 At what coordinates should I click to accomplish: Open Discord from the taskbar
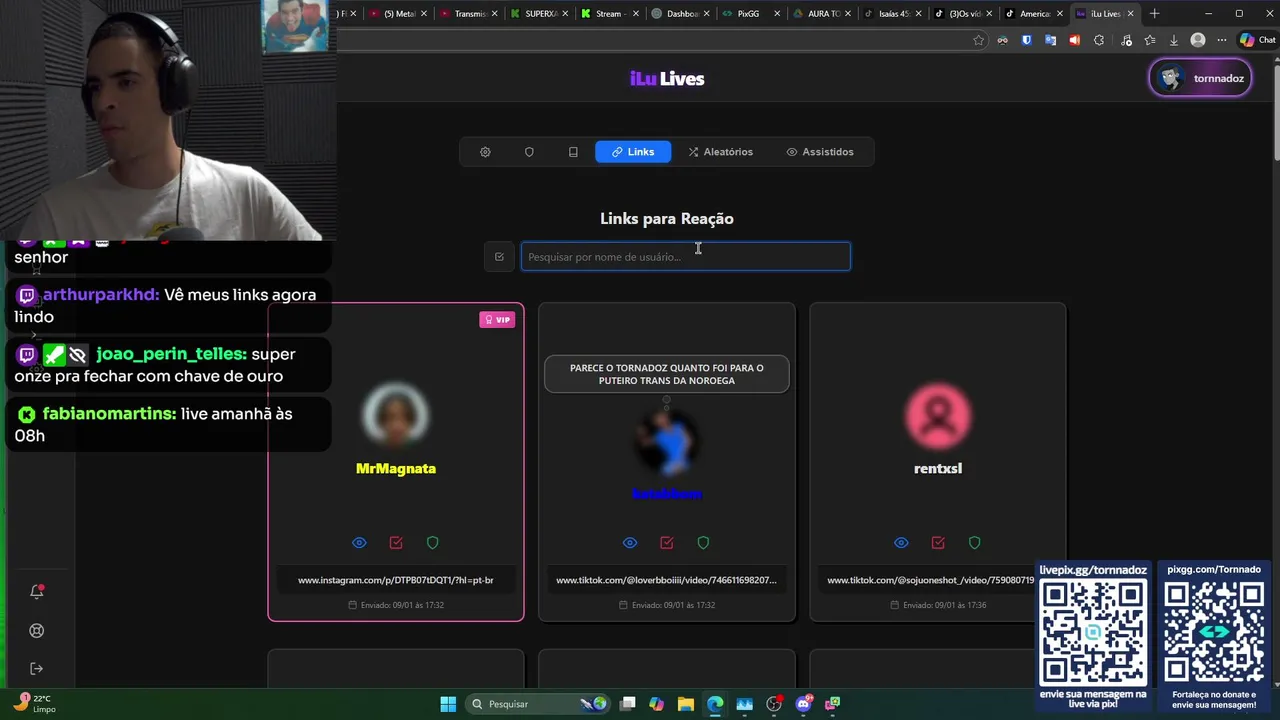803,704
